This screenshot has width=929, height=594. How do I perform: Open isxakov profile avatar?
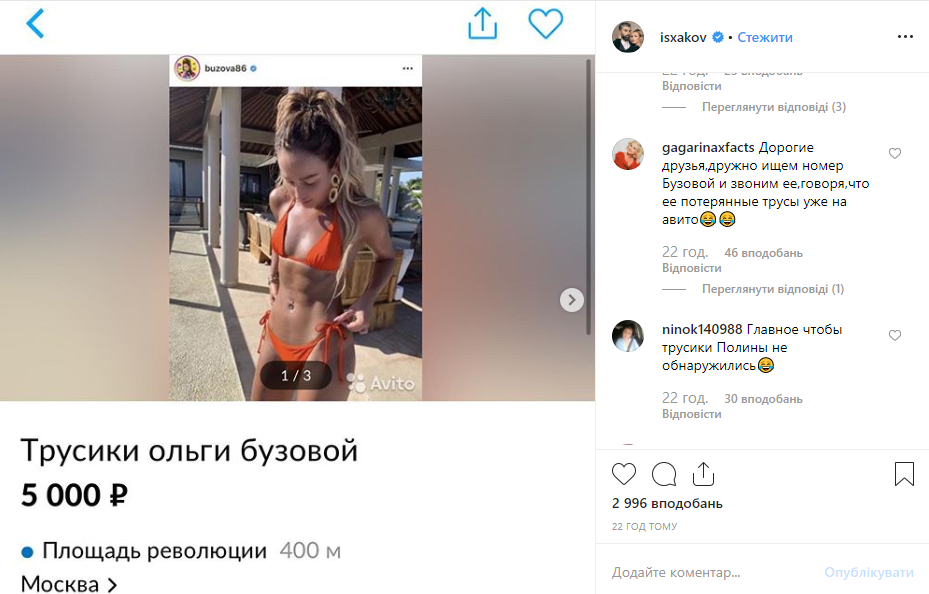[x=628, y=37]
